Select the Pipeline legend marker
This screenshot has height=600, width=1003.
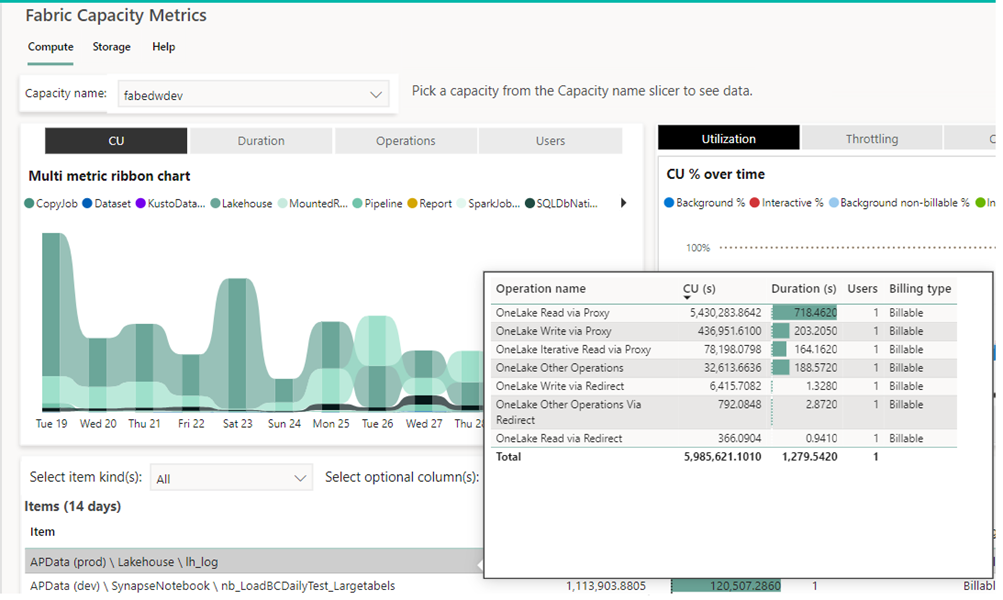pos(357,202)
